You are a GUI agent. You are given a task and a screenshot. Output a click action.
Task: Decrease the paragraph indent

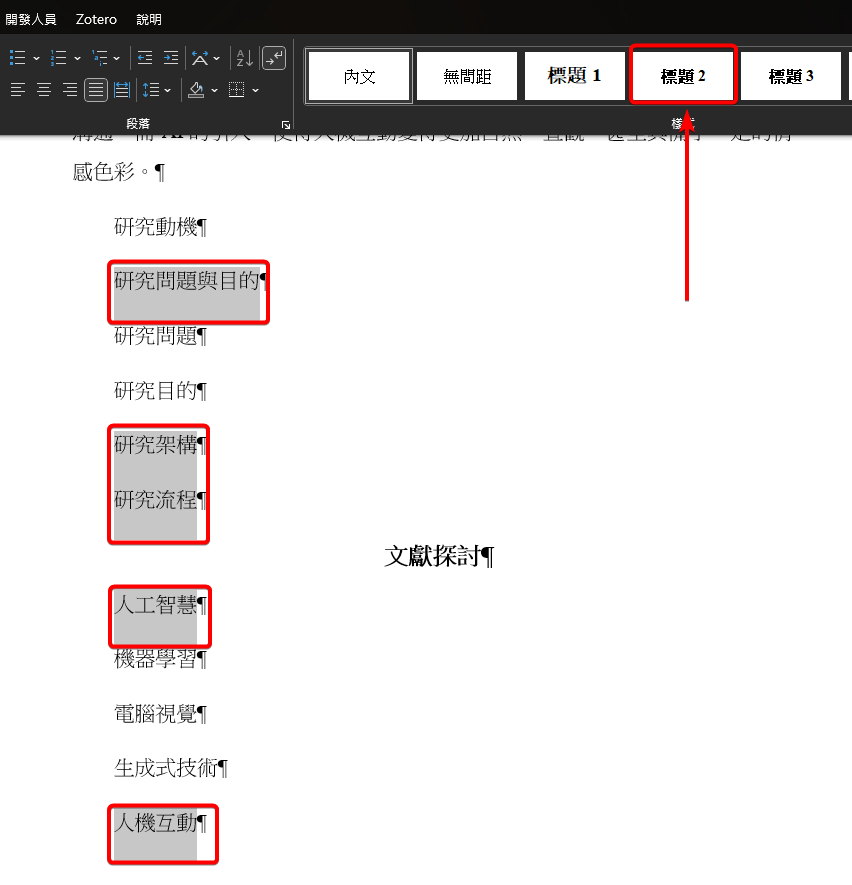[145, 58]
